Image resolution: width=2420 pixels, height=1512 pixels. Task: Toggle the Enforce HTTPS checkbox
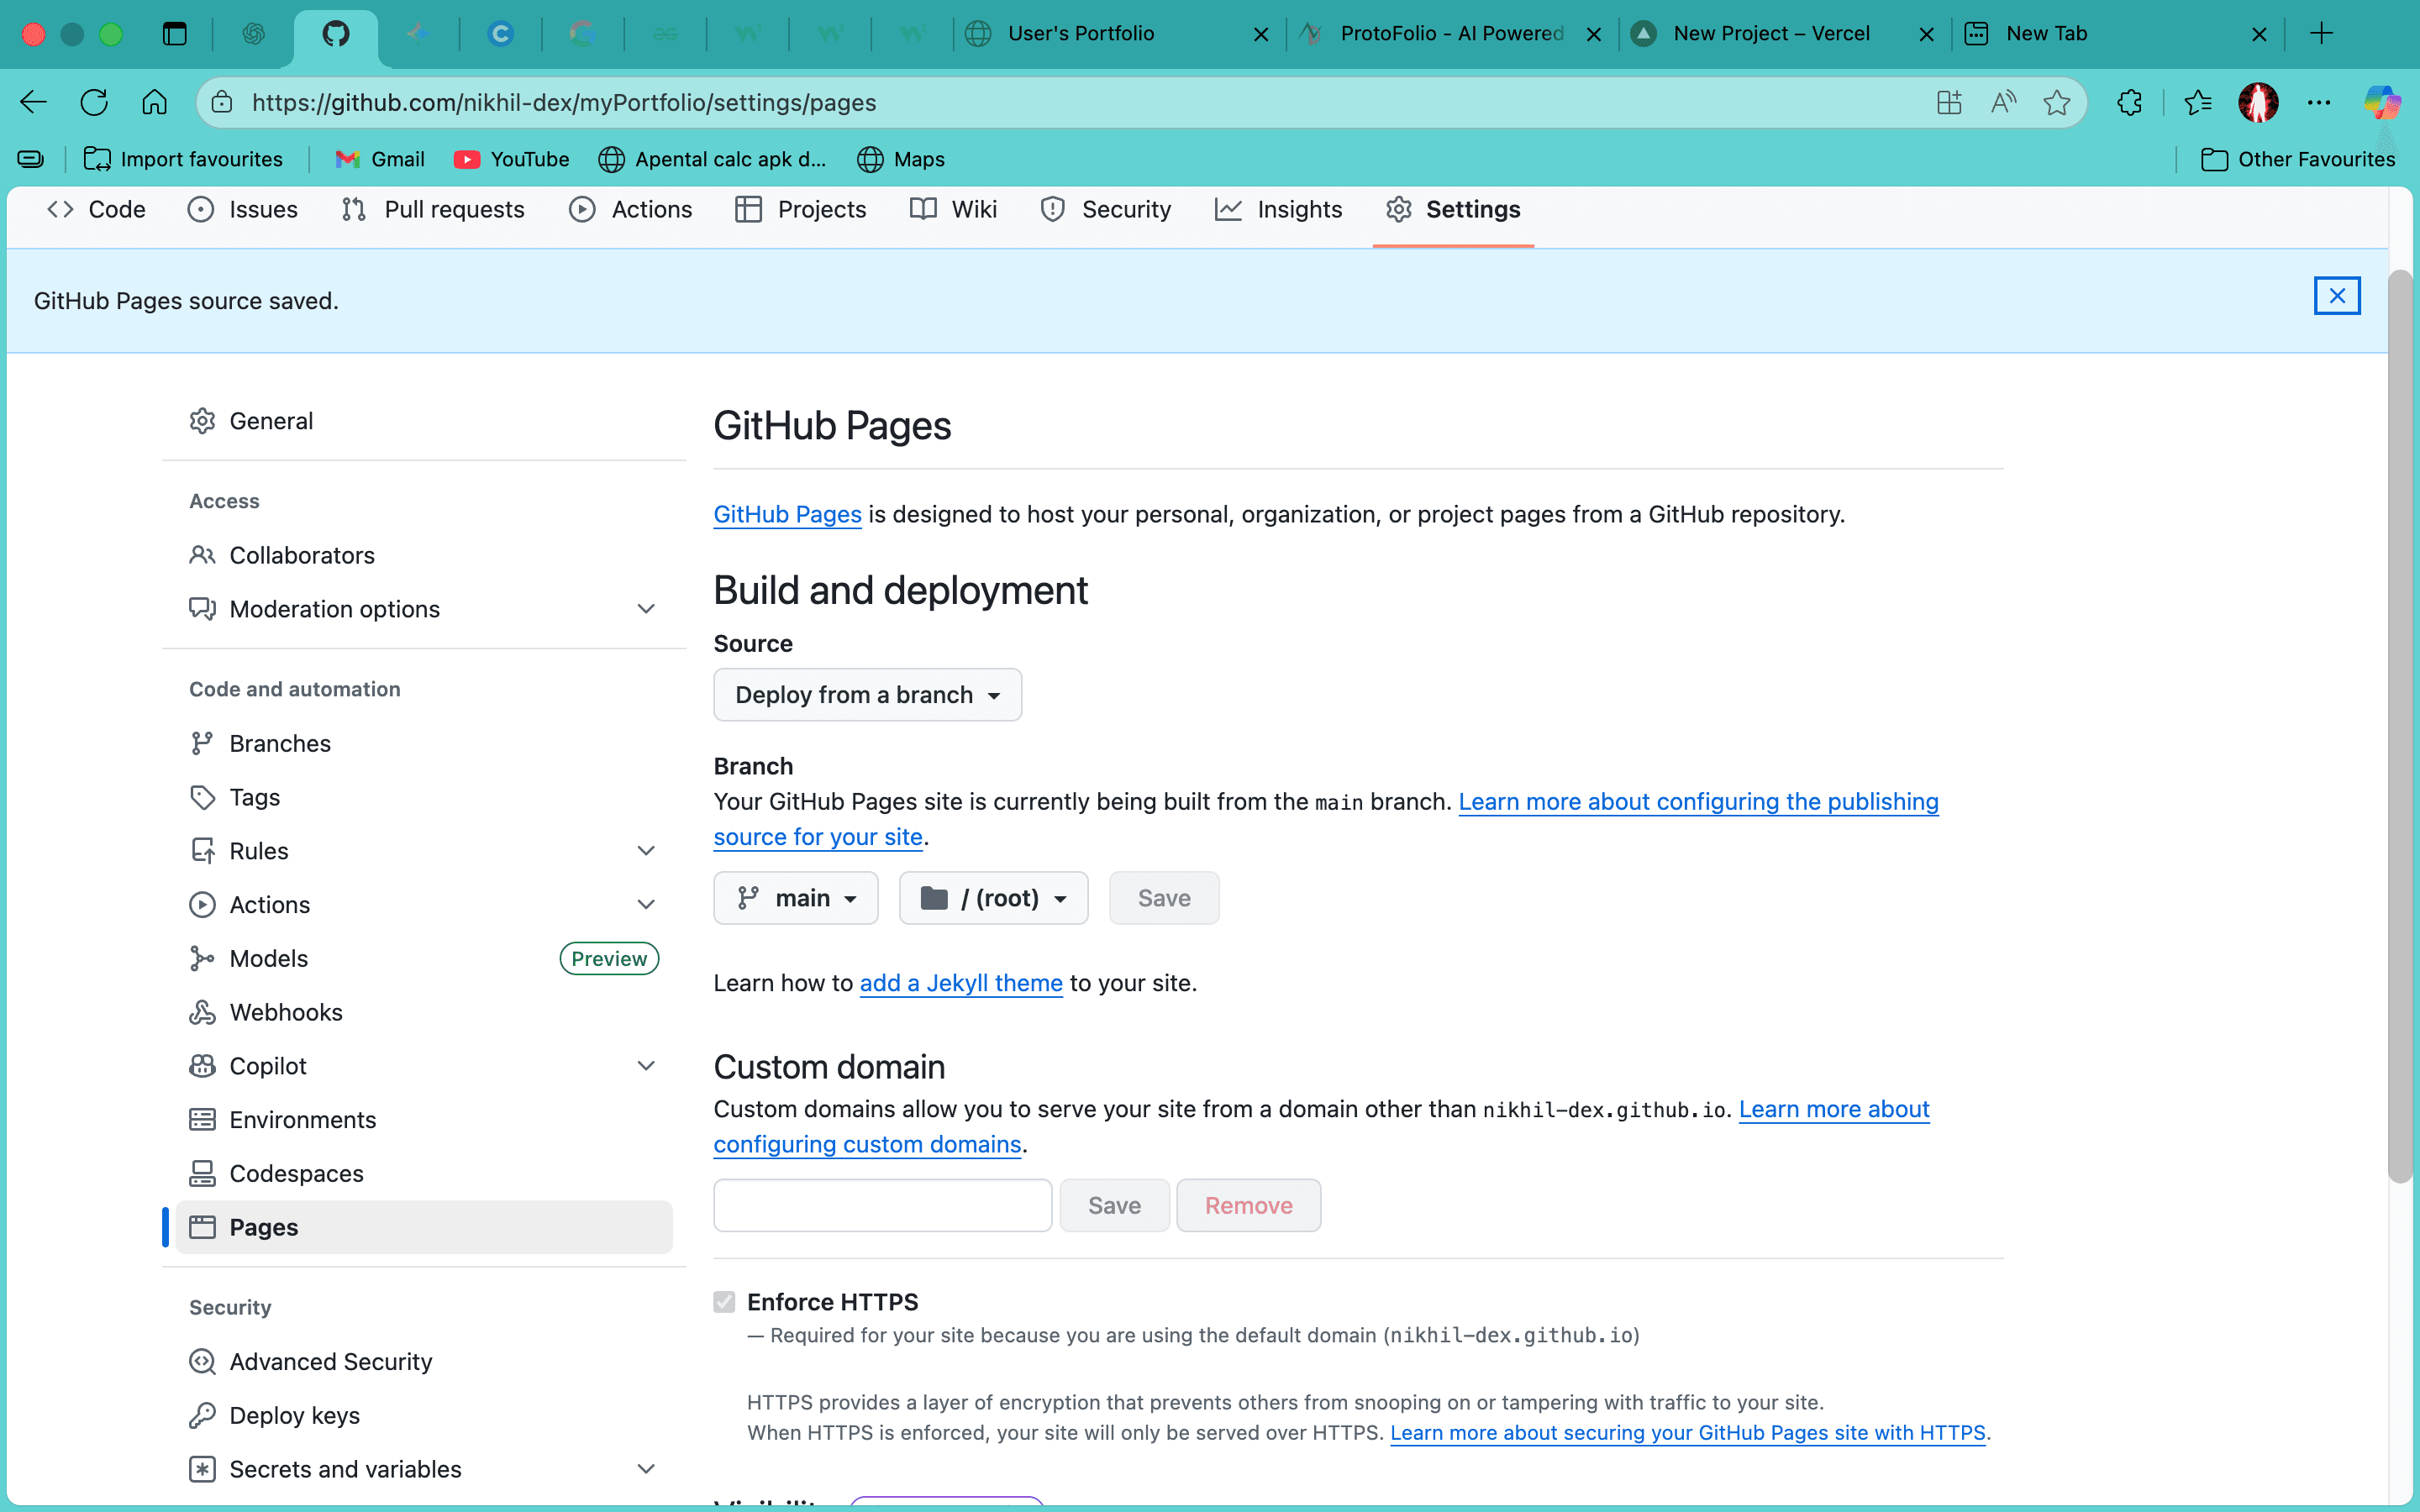(x=724, y=1301)
